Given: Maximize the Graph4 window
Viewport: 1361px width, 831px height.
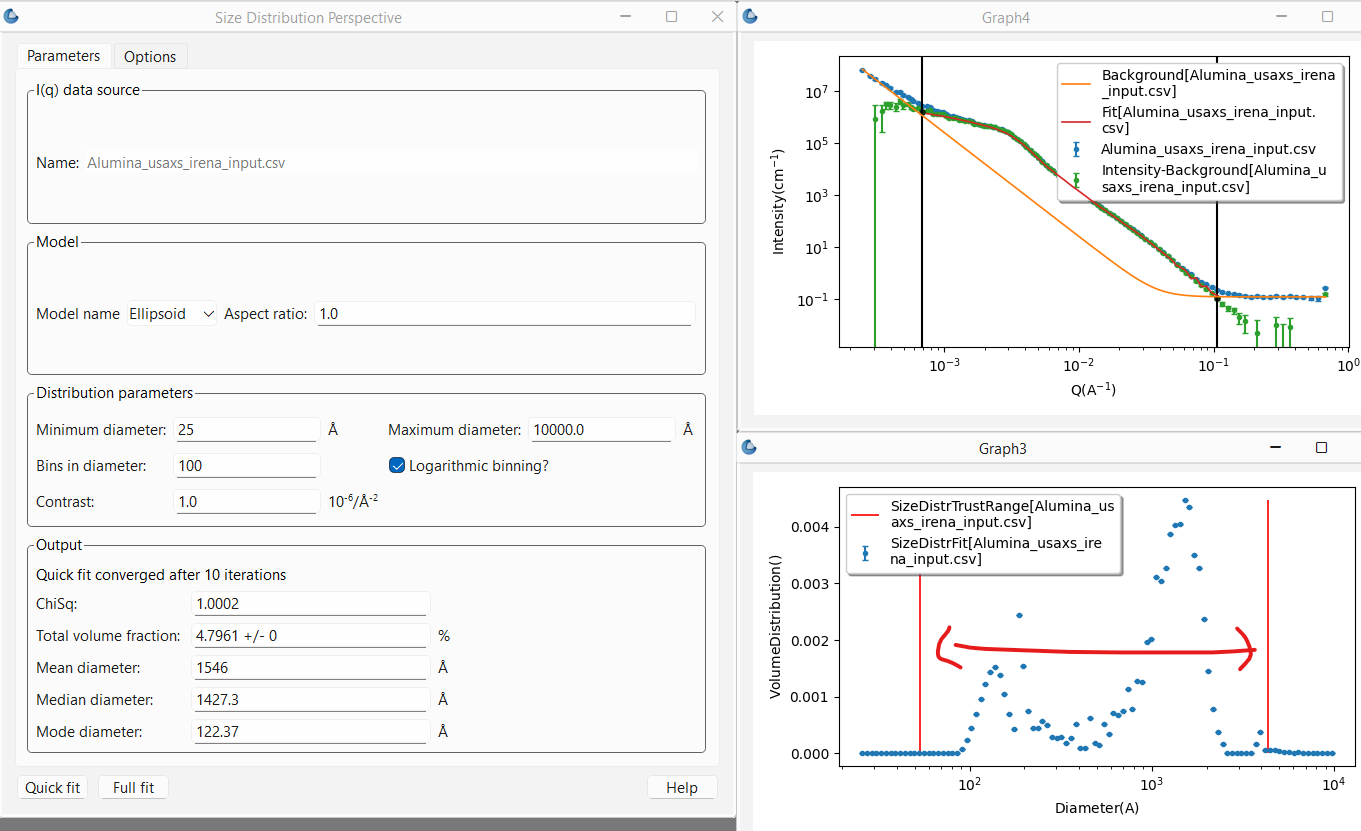Looking at the screenshot, I should coord(1327,17).
